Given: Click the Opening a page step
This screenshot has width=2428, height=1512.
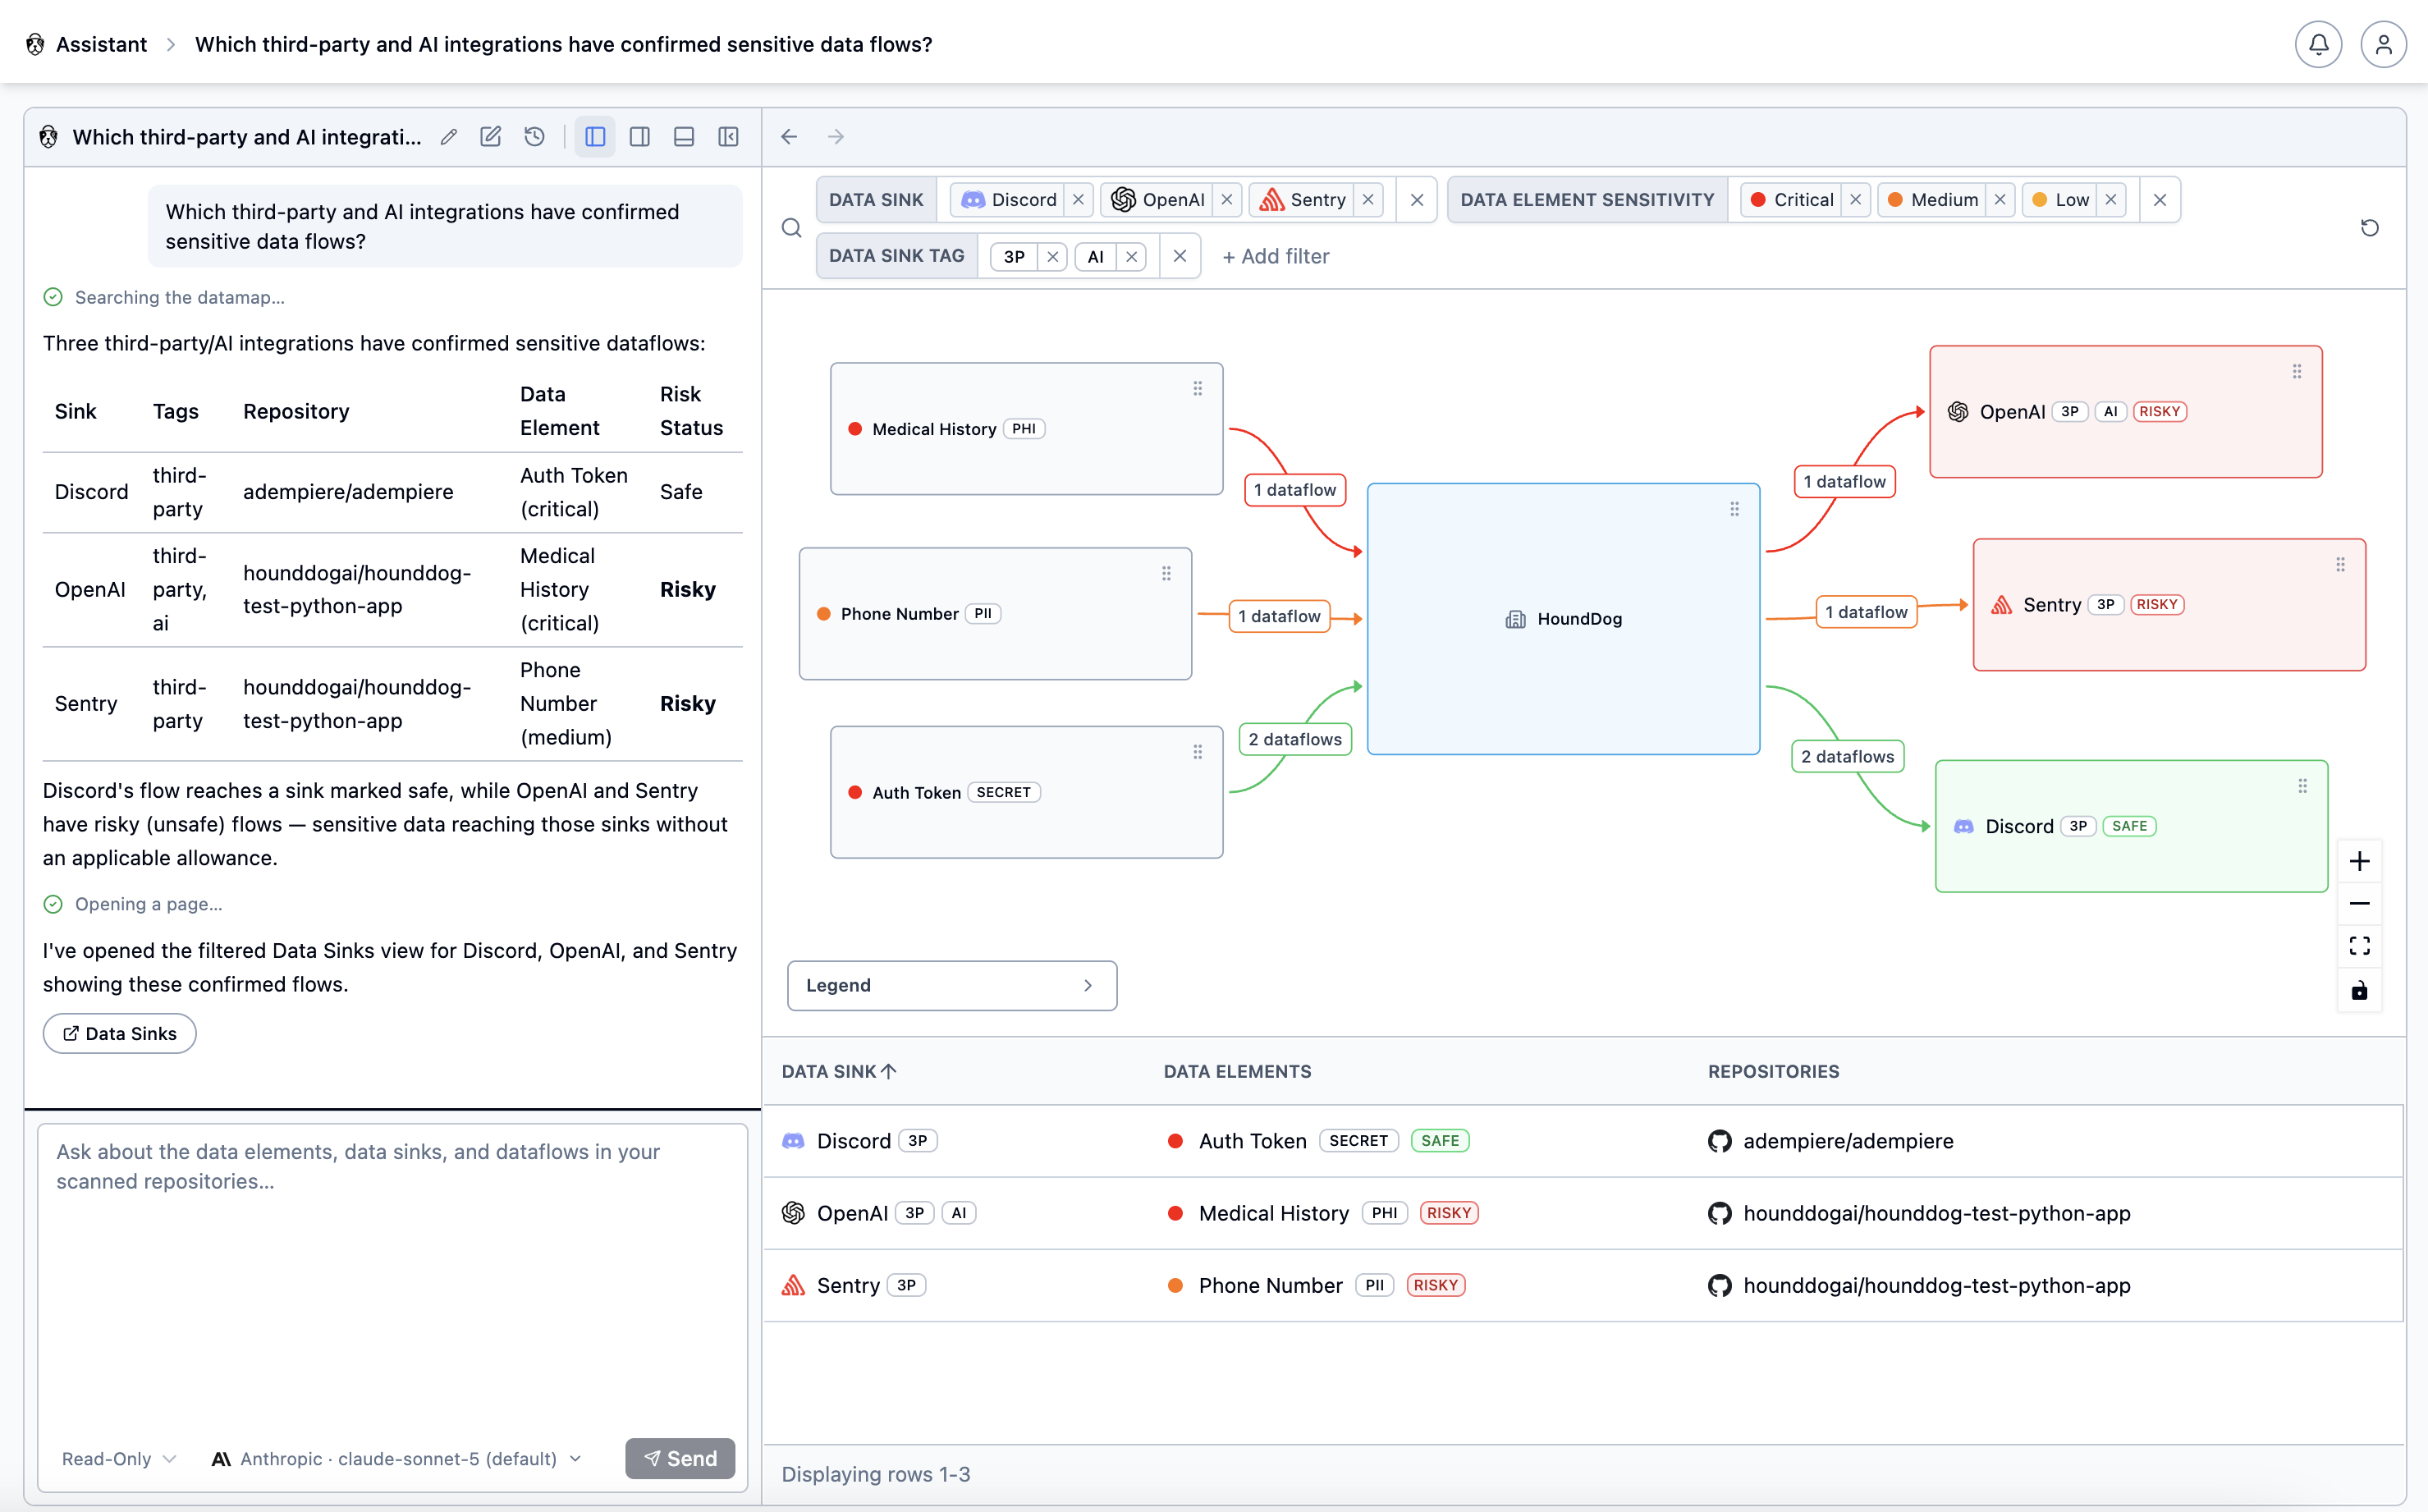Looking at the screenshot, I should 134,904.
